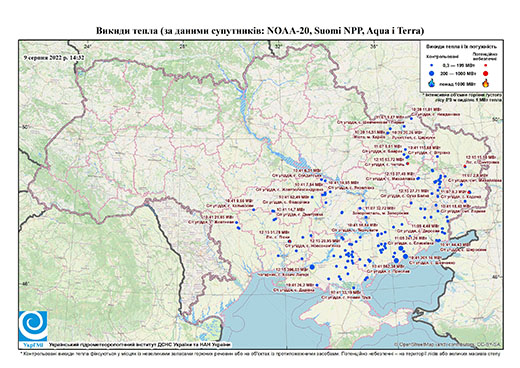Click the map title about NOAA-20 satellites

[x=260, y=31]
